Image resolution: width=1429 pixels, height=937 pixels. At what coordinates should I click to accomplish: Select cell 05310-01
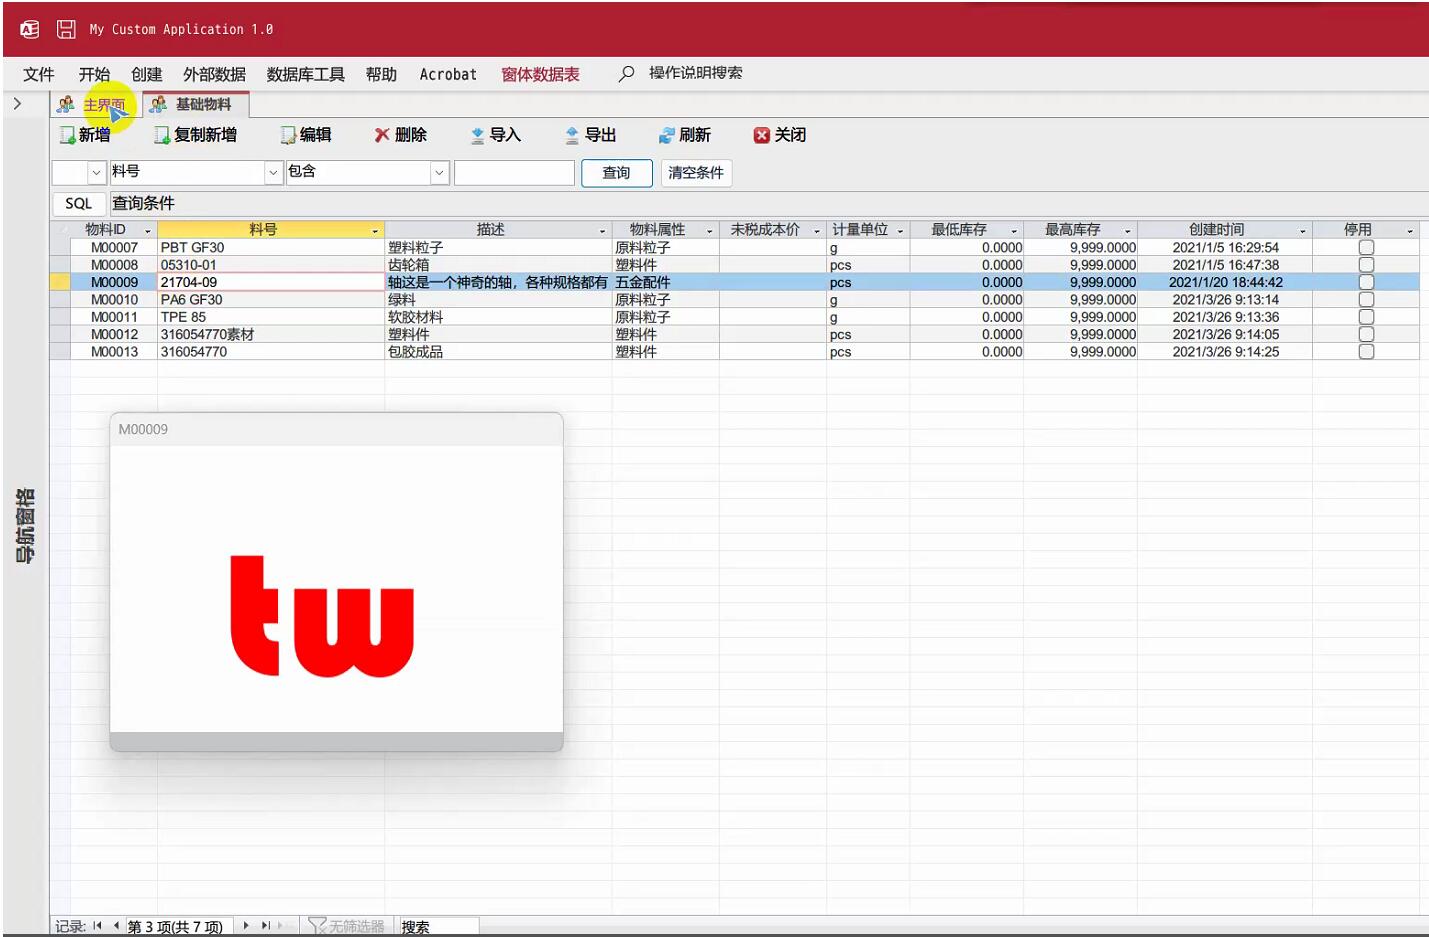click(x=270, y=265)
